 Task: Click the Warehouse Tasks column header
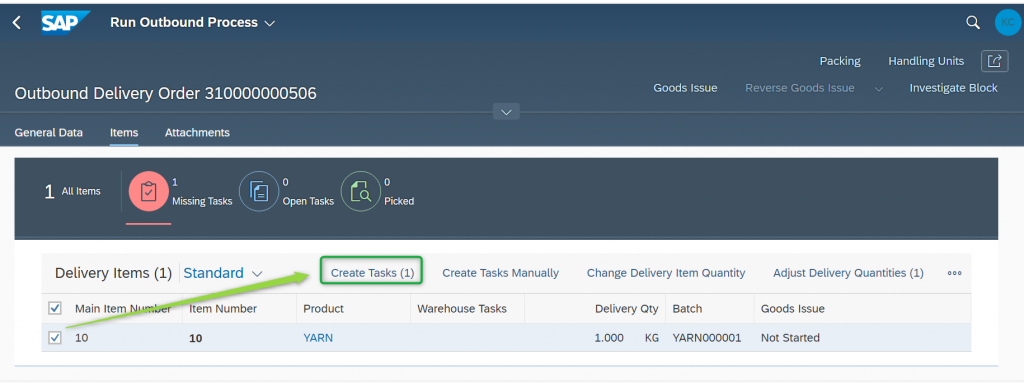(462, 308)
